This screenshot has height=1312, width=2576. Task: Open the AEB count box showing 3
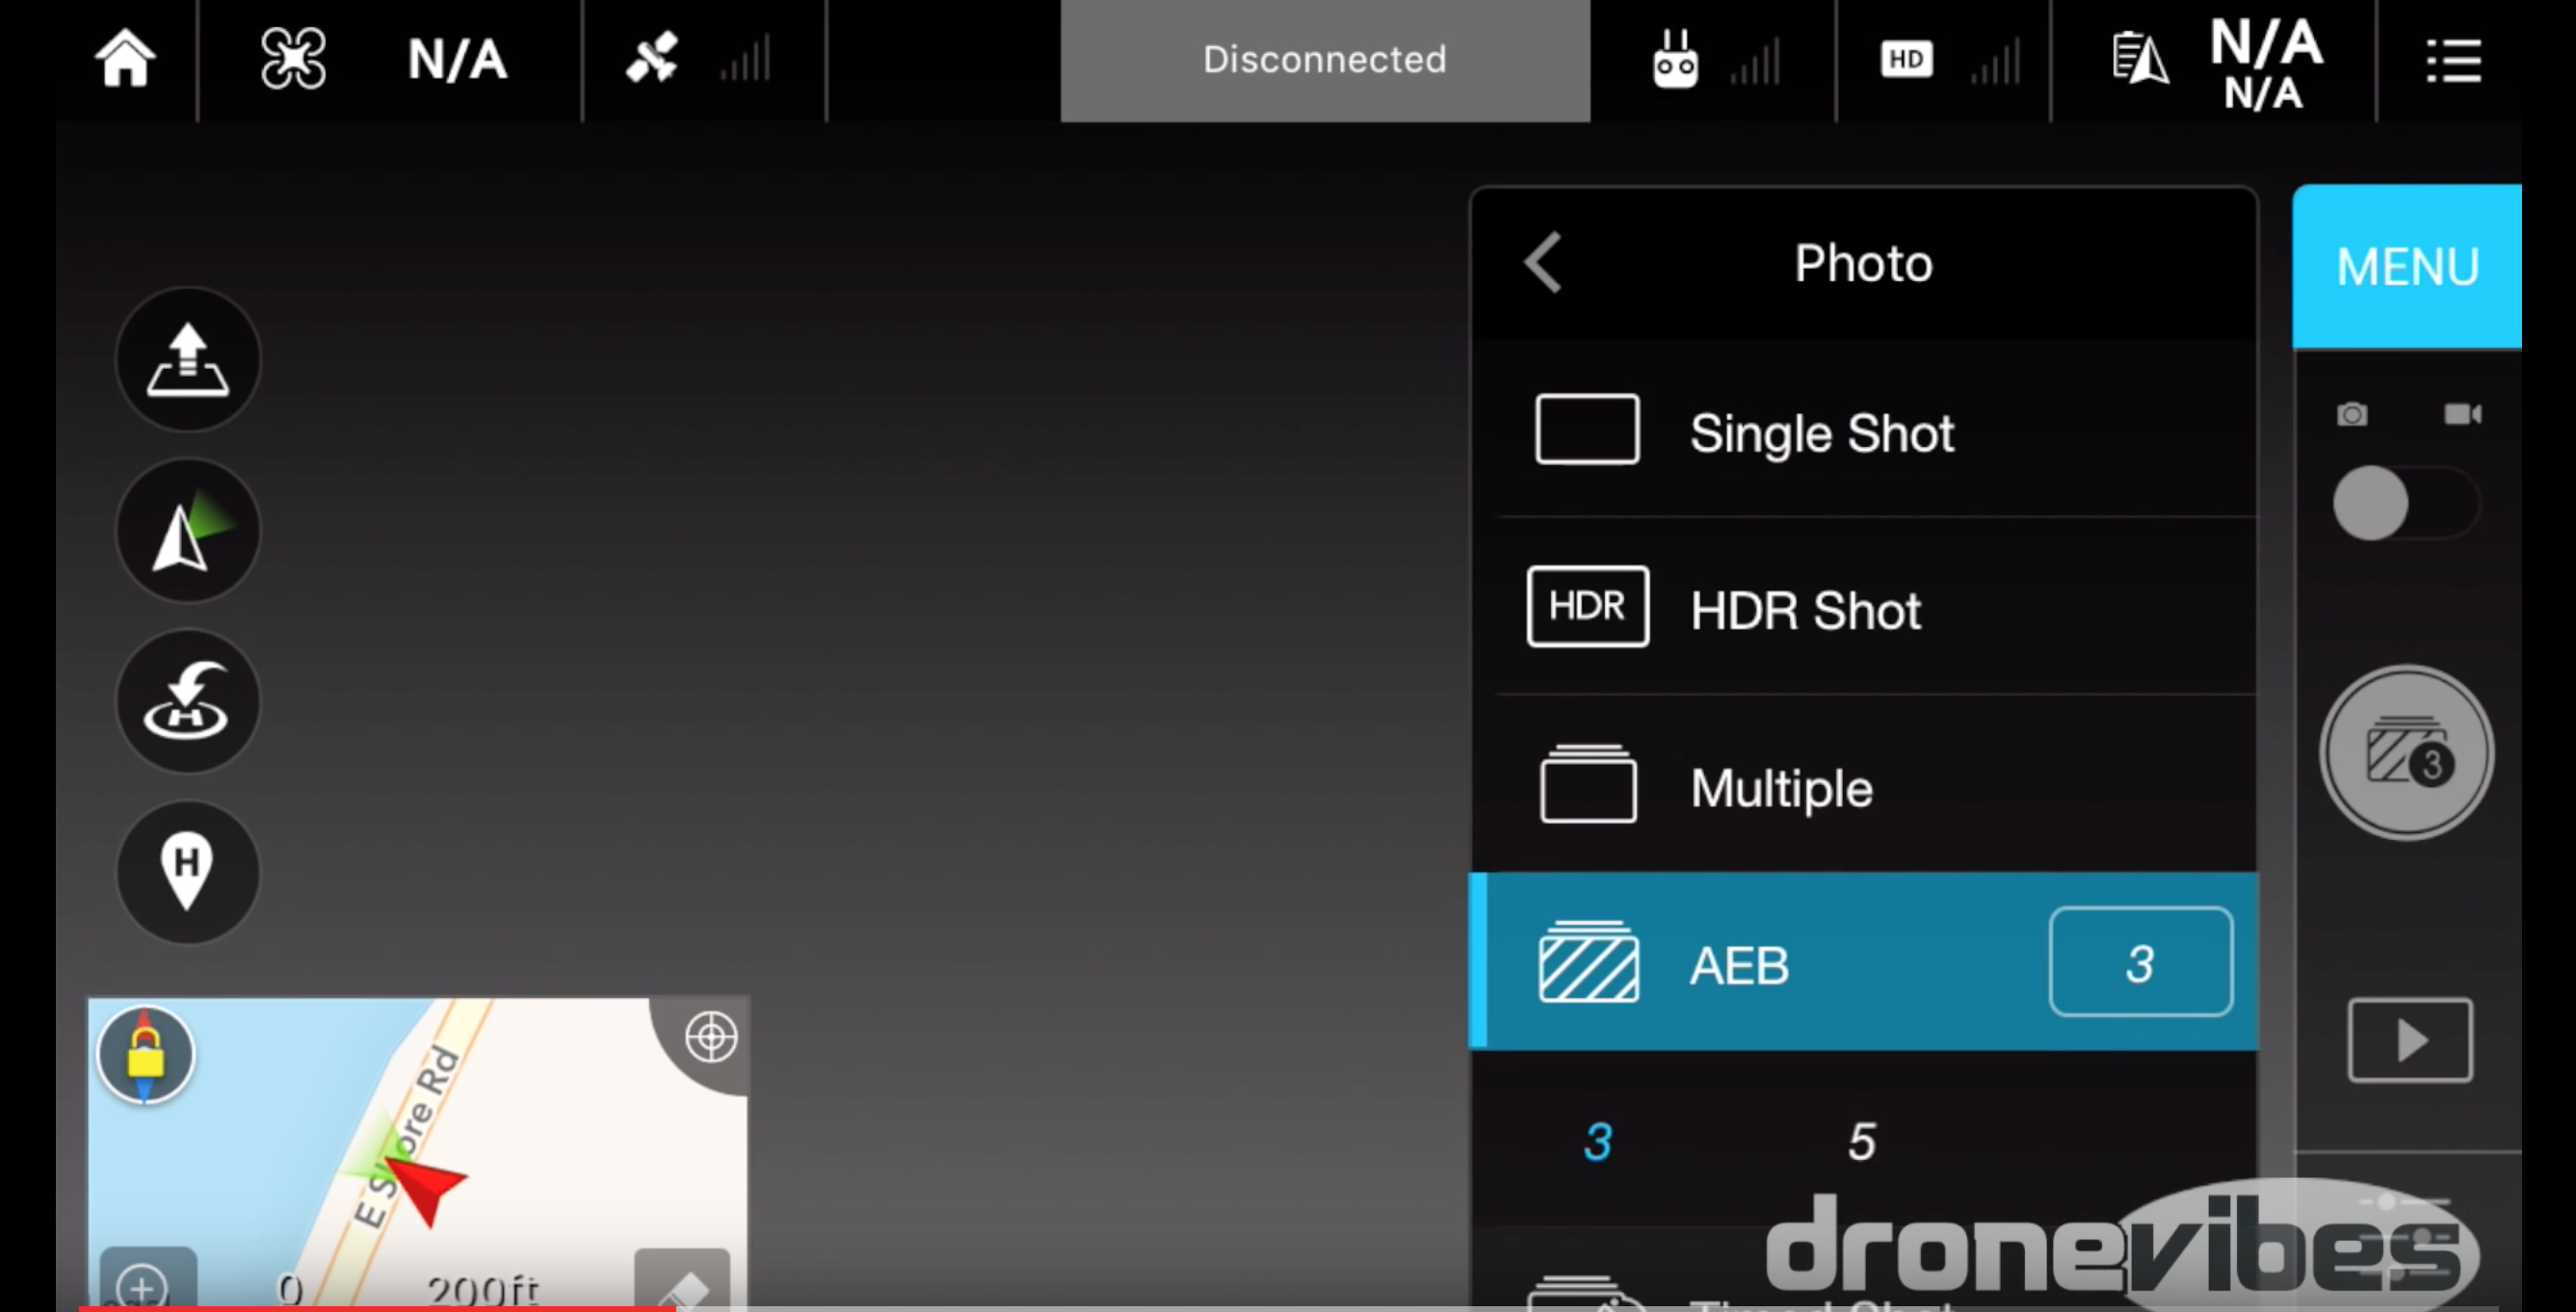coord(2140,963)
